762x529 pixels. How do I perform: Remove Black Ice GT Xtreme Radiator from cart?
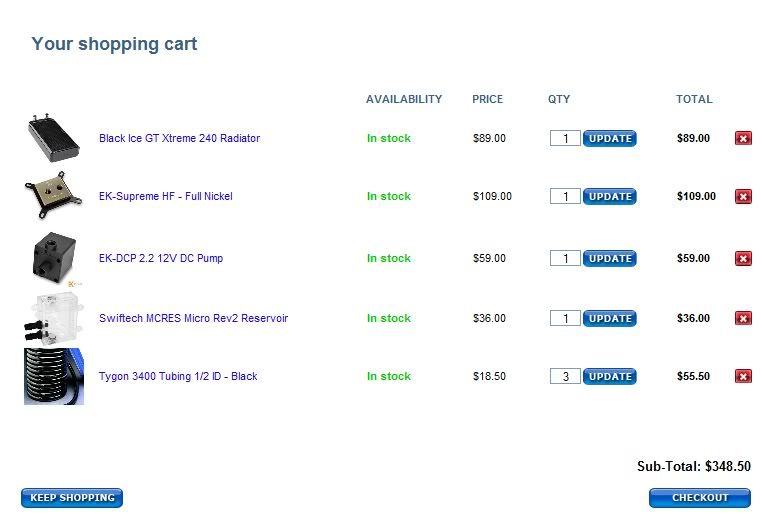743,138
